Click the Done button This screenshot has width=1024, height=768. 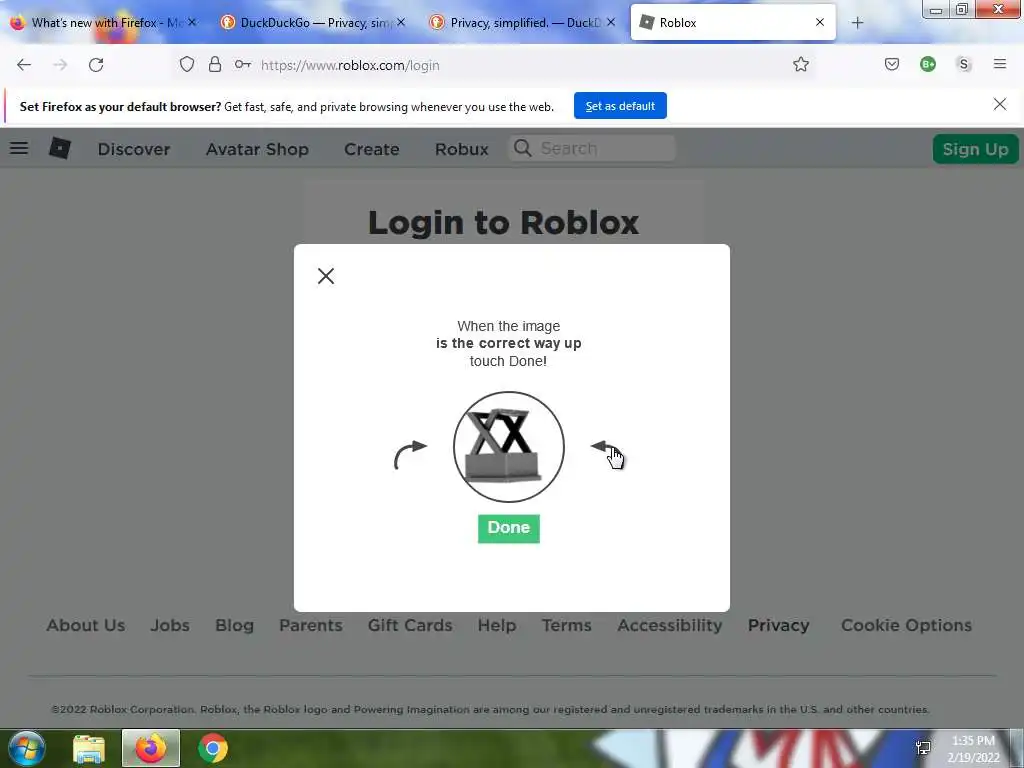click(509, 528)
